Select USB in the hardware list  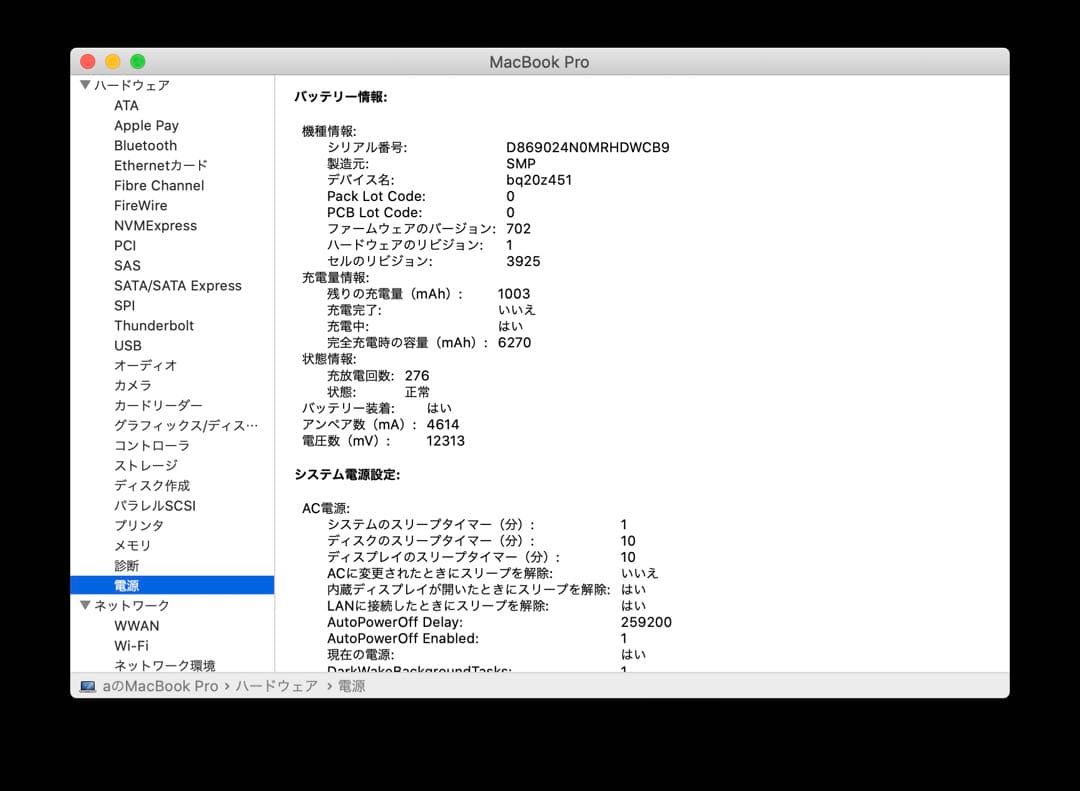127,345
